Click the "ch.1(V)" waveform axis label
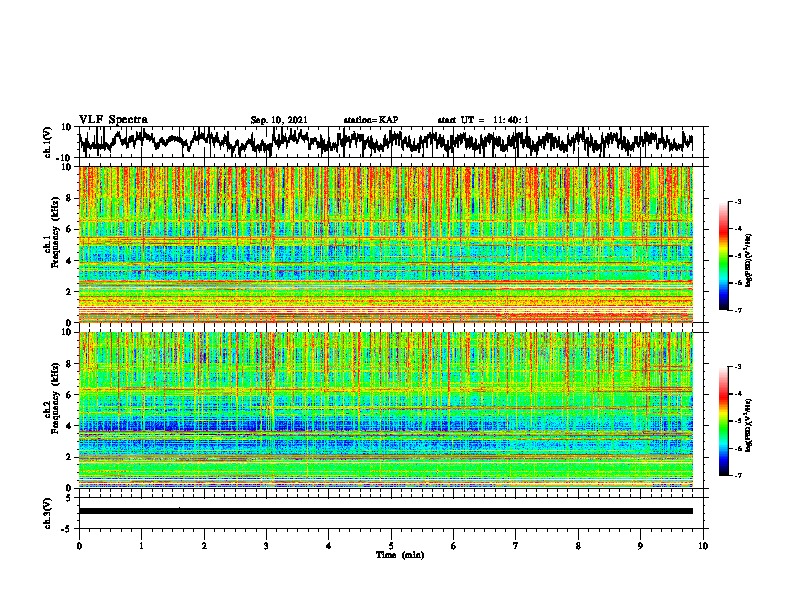The width and height of the screenshot is (792, 612). click(48, 142)
